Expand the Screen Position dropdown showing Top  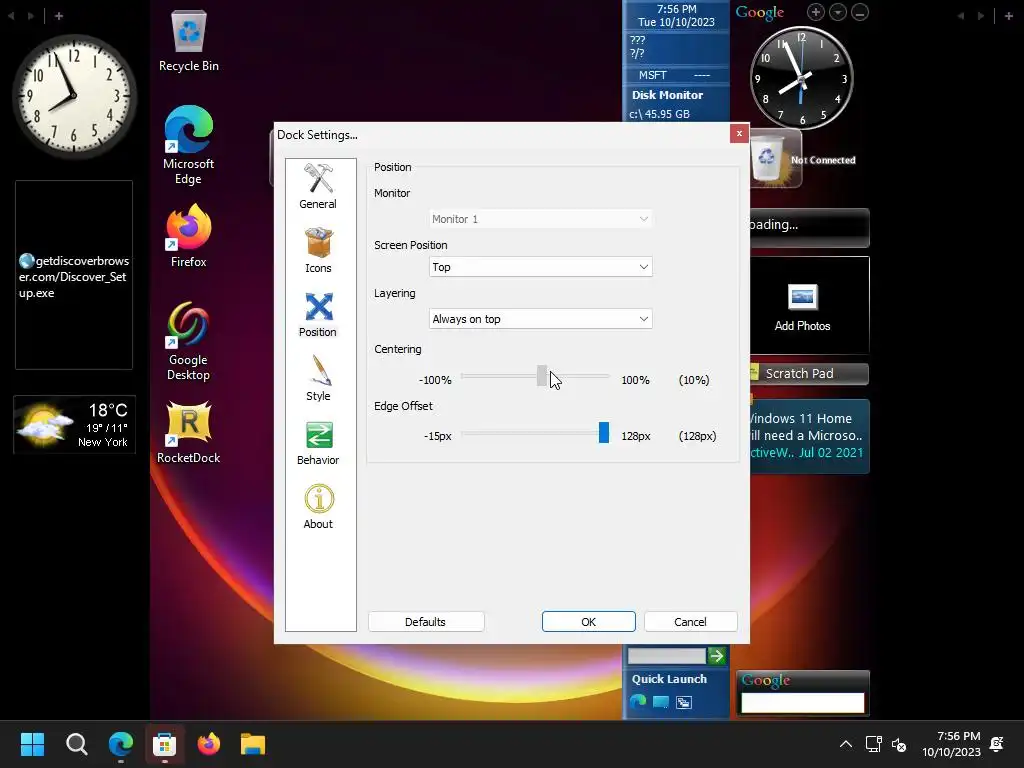pos(540,266)
